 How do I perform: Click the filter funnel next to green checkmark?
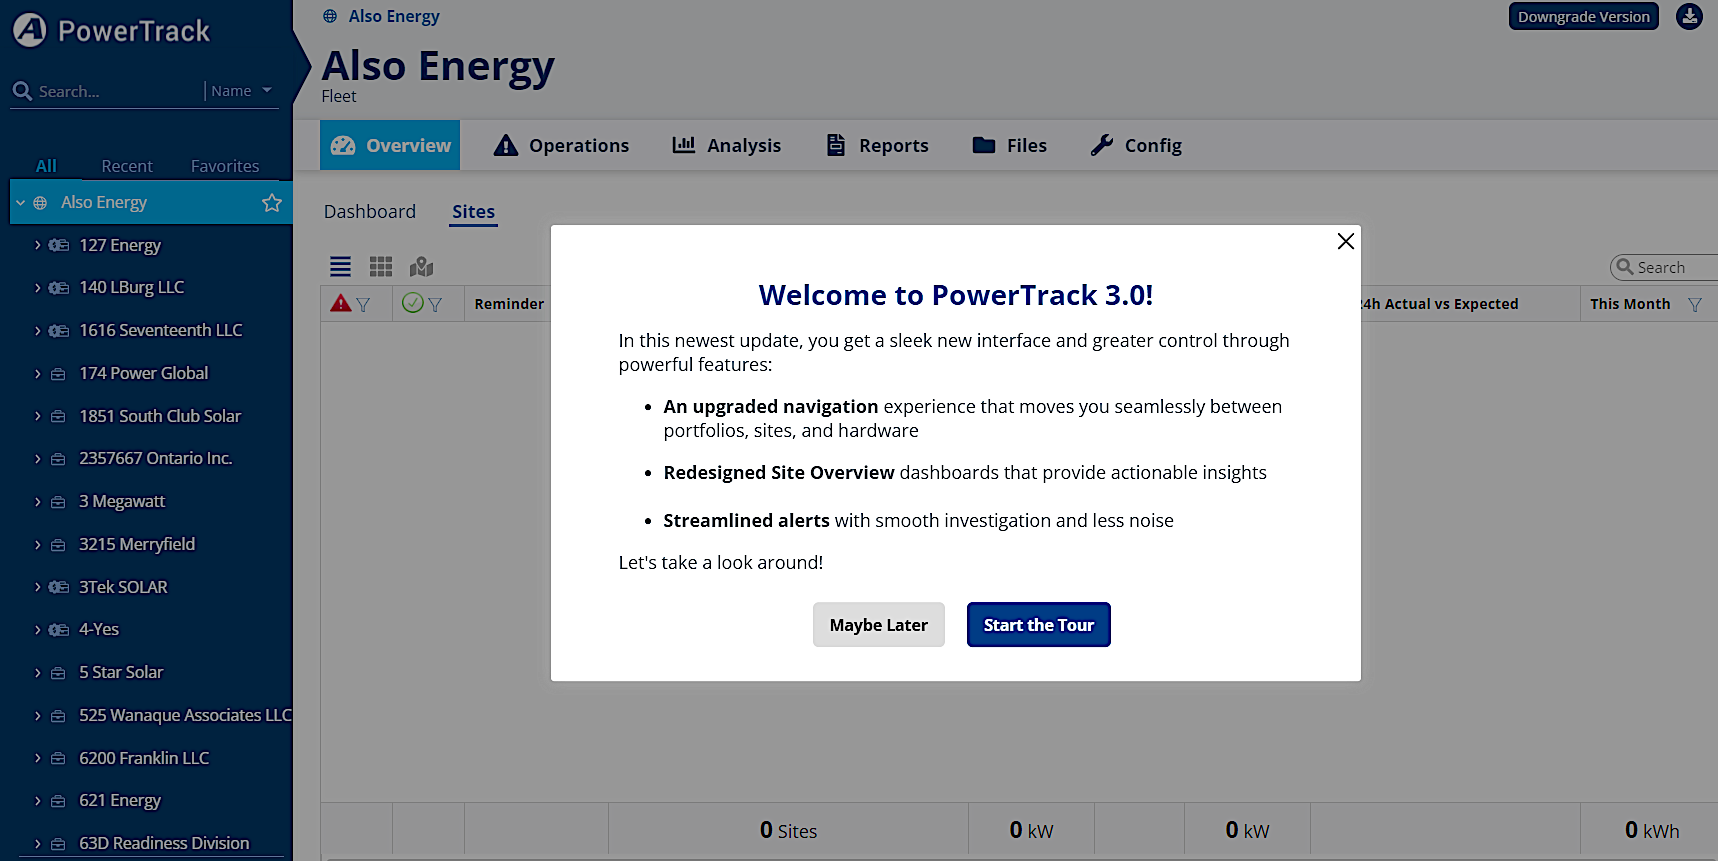point(435,305)
